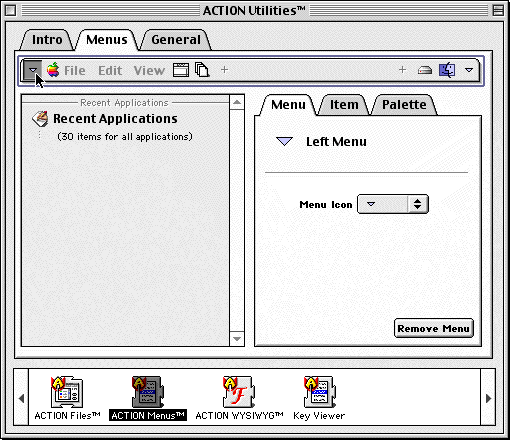Click the stacked documents icon in the menu bar

click(202, 70)
